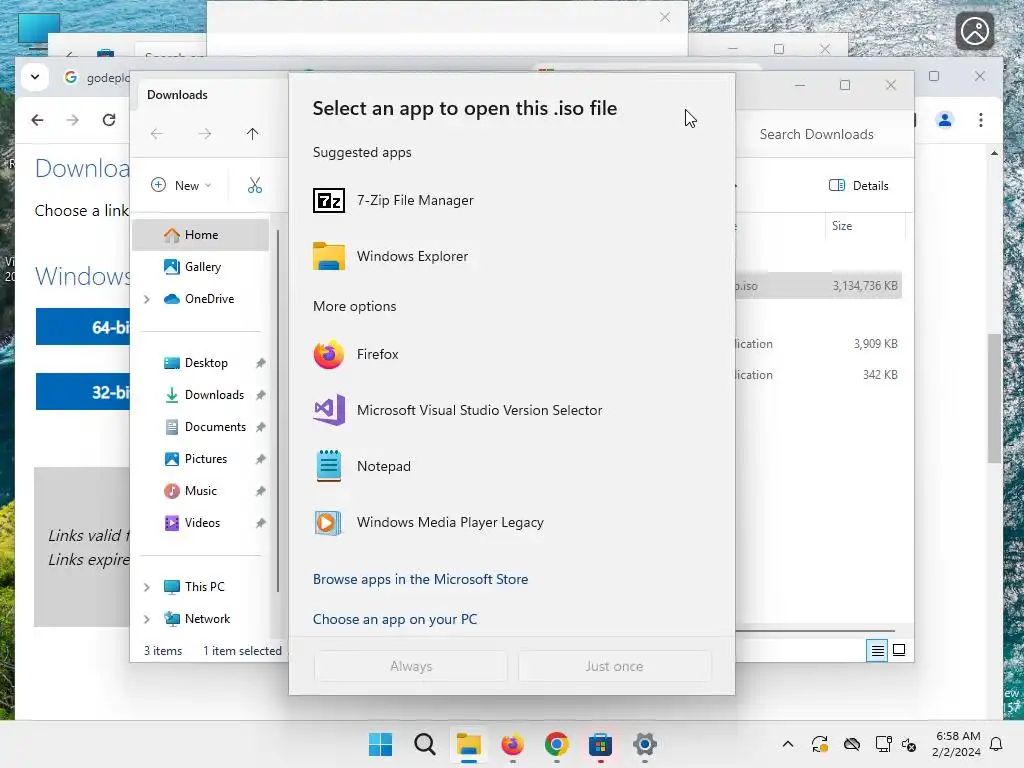Click the 64-bit download button in Chrome
Image resolution: width=1024 pixels, height=768 pixels.
click(x=83, y=327)
